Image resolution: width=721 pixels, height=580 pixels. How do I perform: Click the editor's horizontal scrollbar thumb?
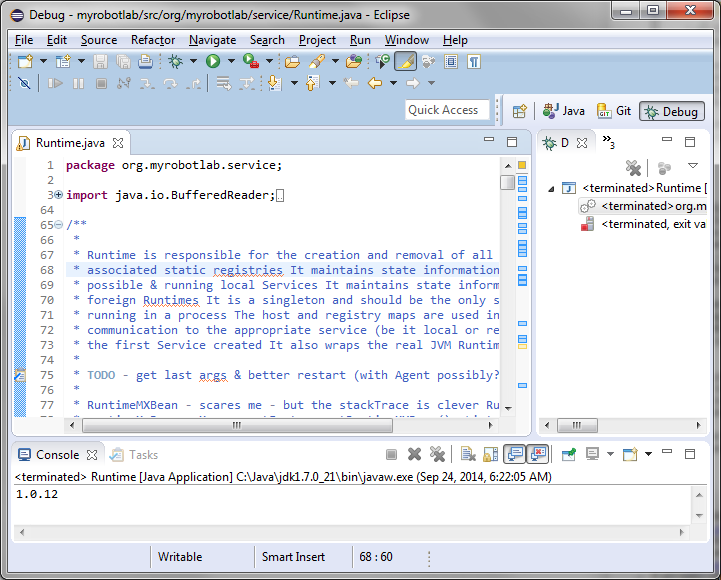point(237,425)
